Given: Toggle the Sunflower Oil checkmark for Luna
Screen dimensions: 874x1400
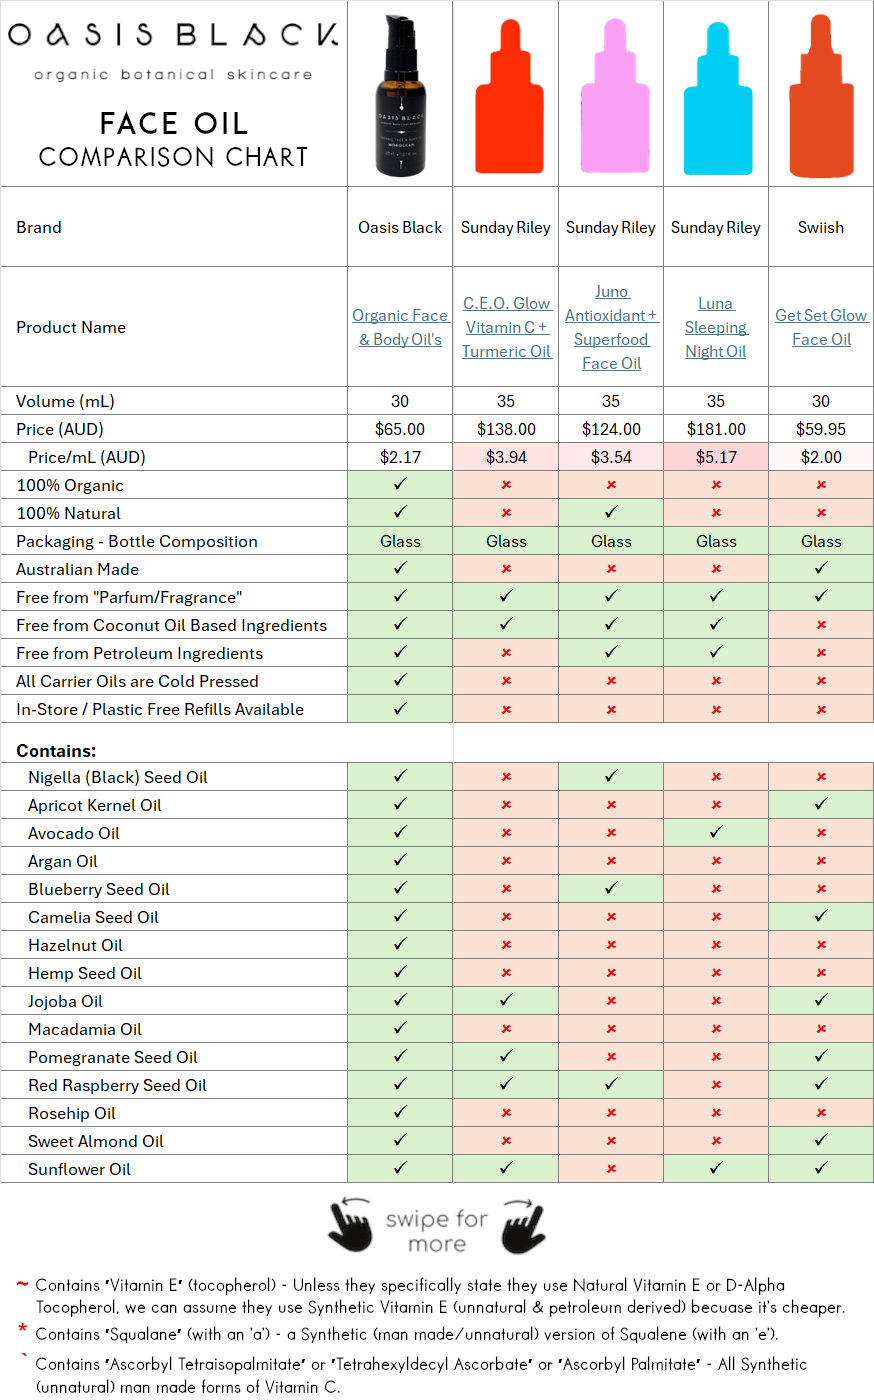Looking at the screenshot, I should [x=715, y=1169].
